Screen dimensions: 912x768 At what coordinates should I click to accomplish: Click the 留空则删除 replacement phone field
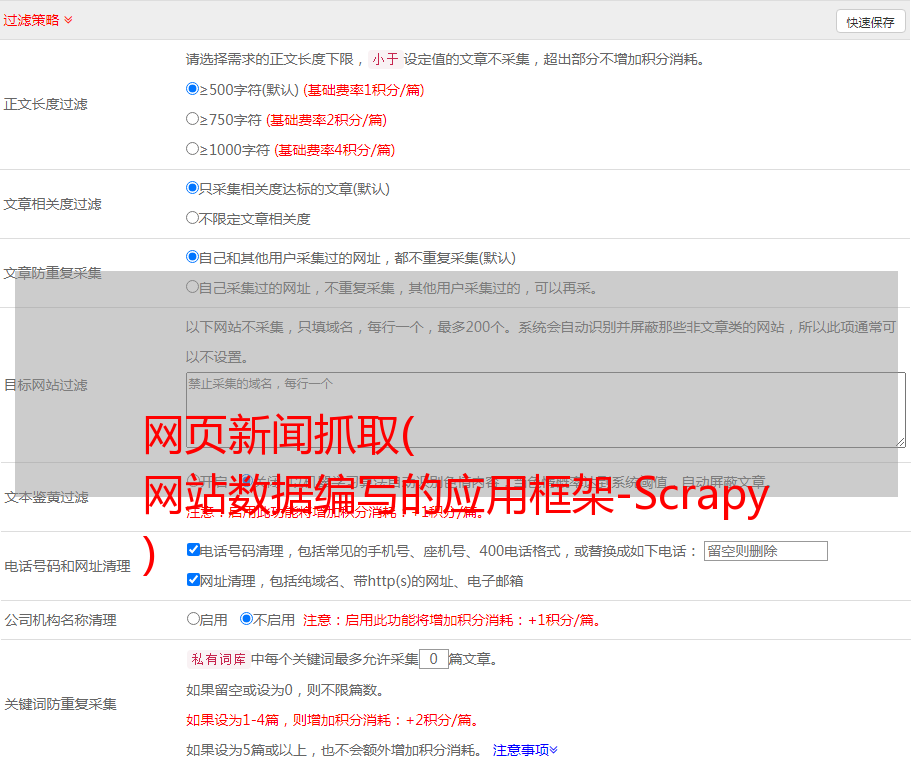[765, 551]
